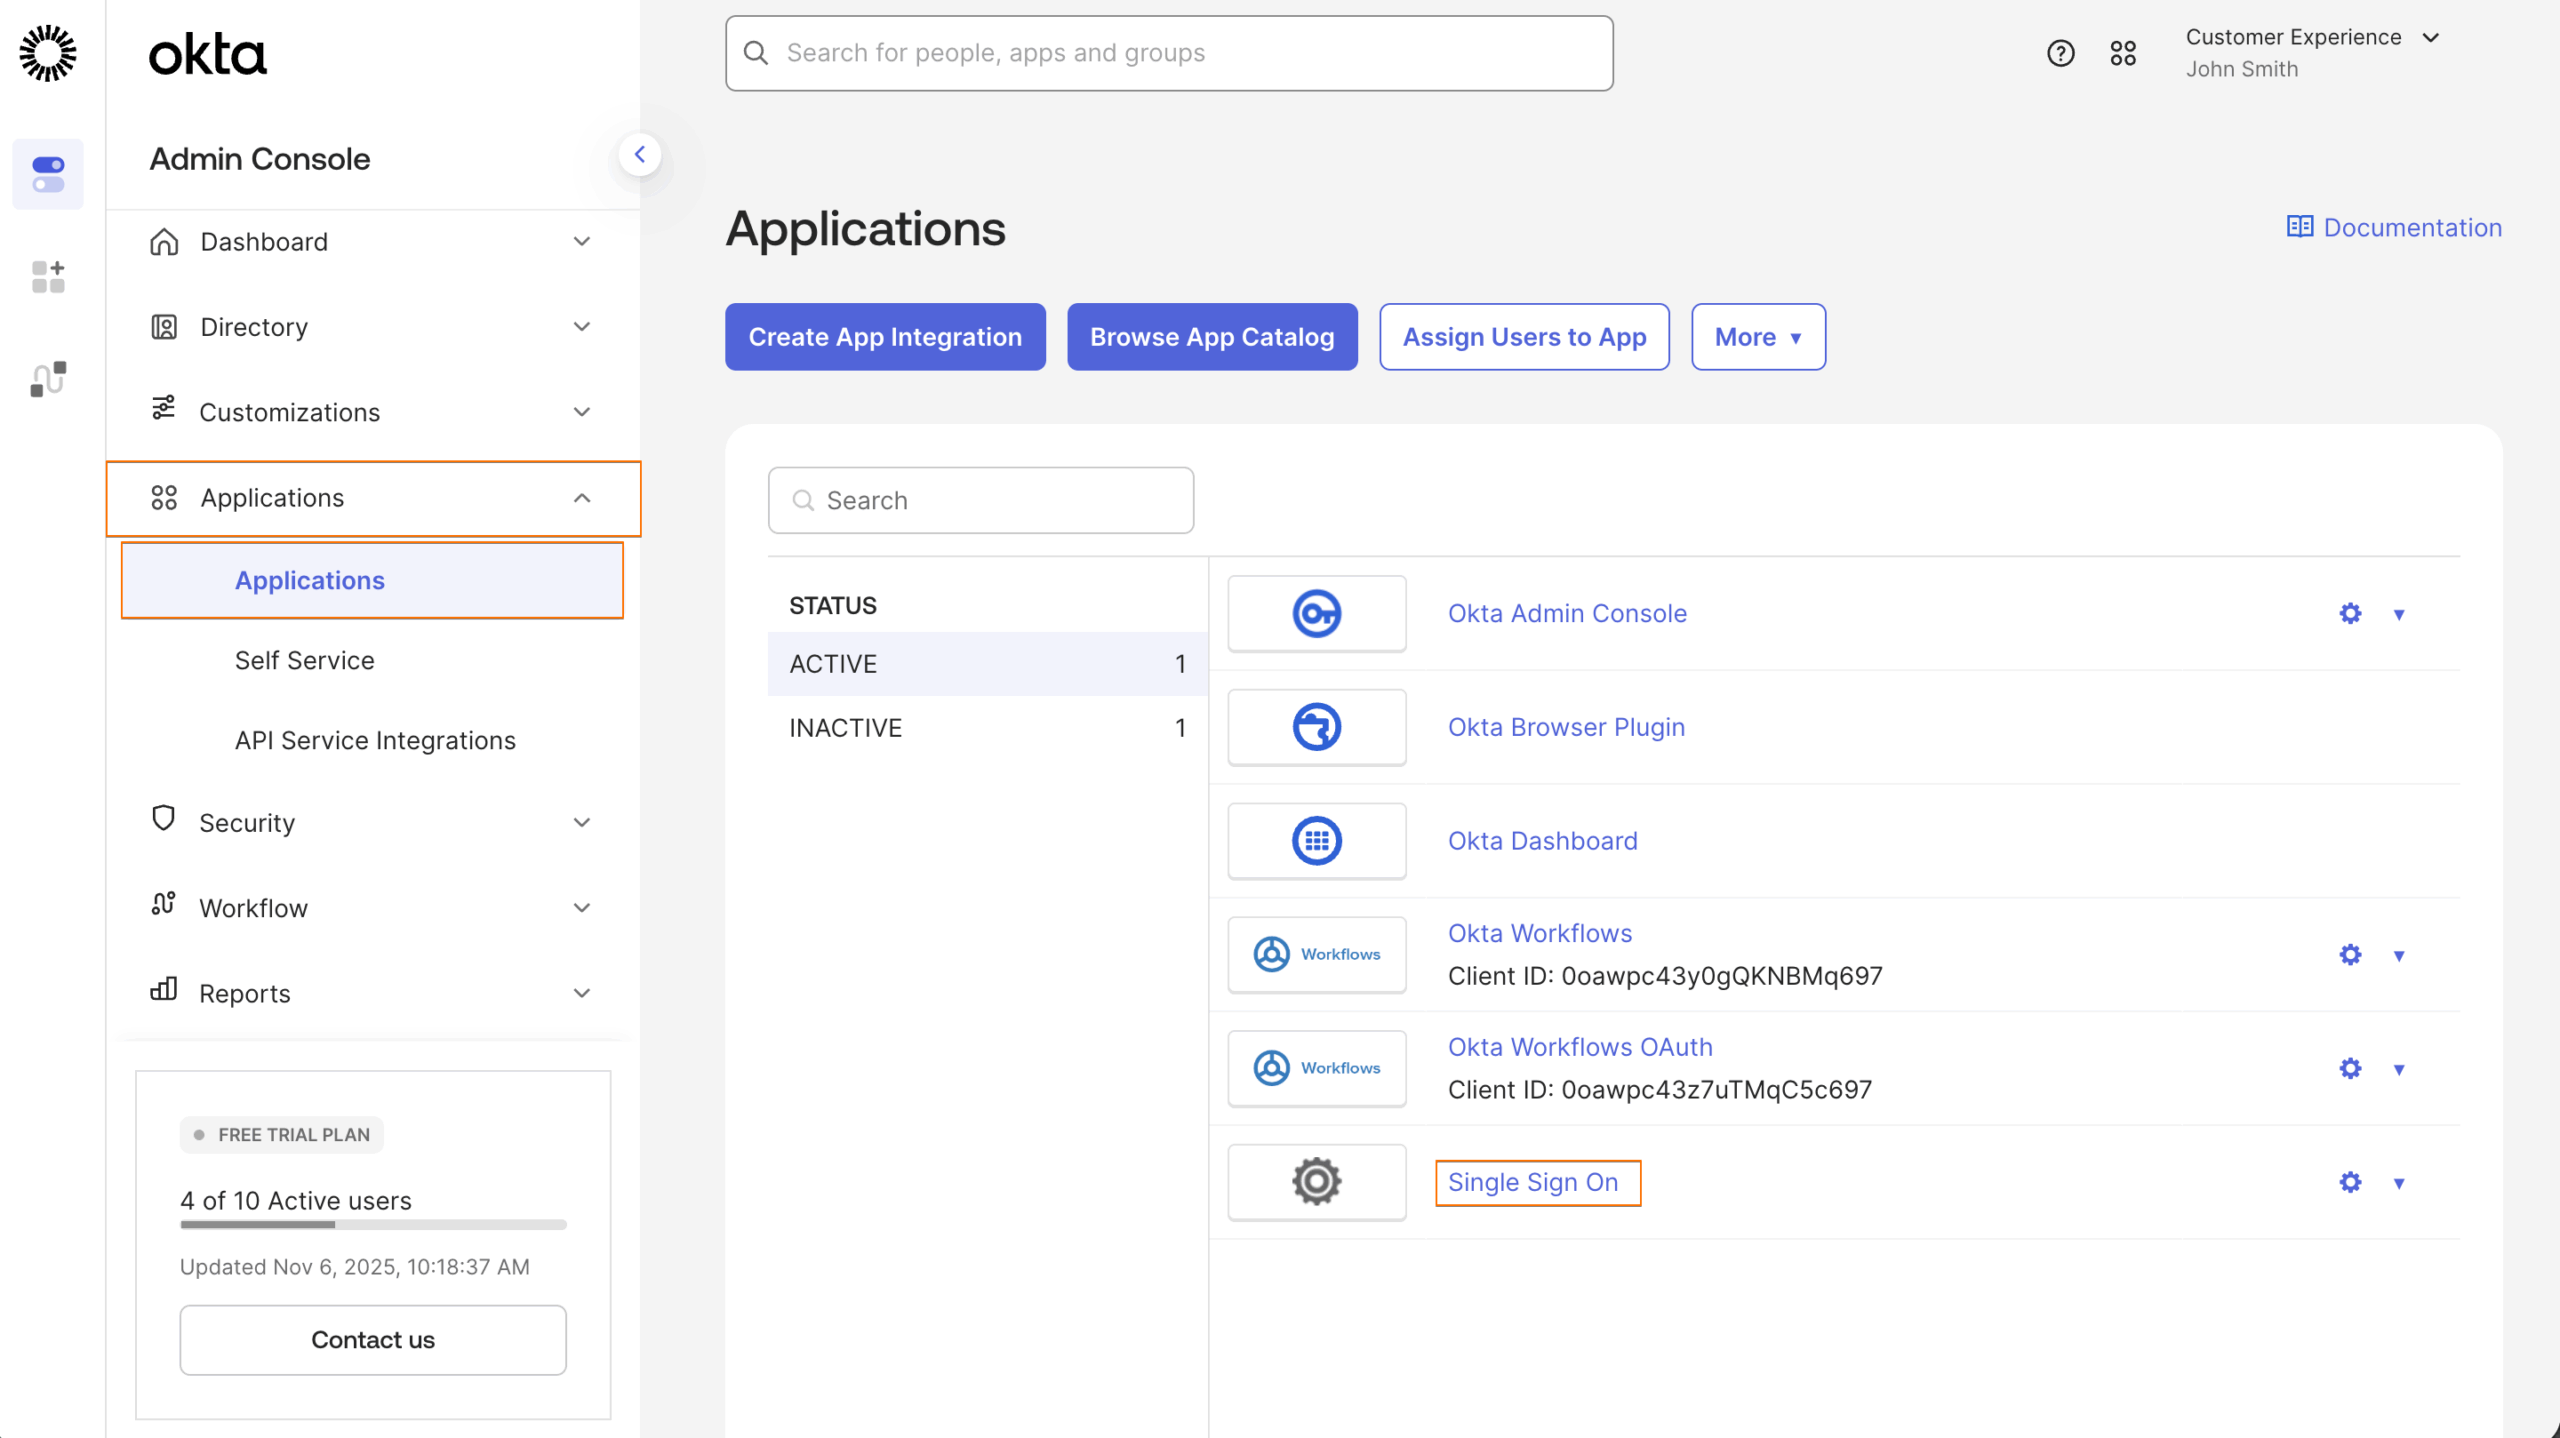Click the active users progress bar

[x=372, y=1225]
